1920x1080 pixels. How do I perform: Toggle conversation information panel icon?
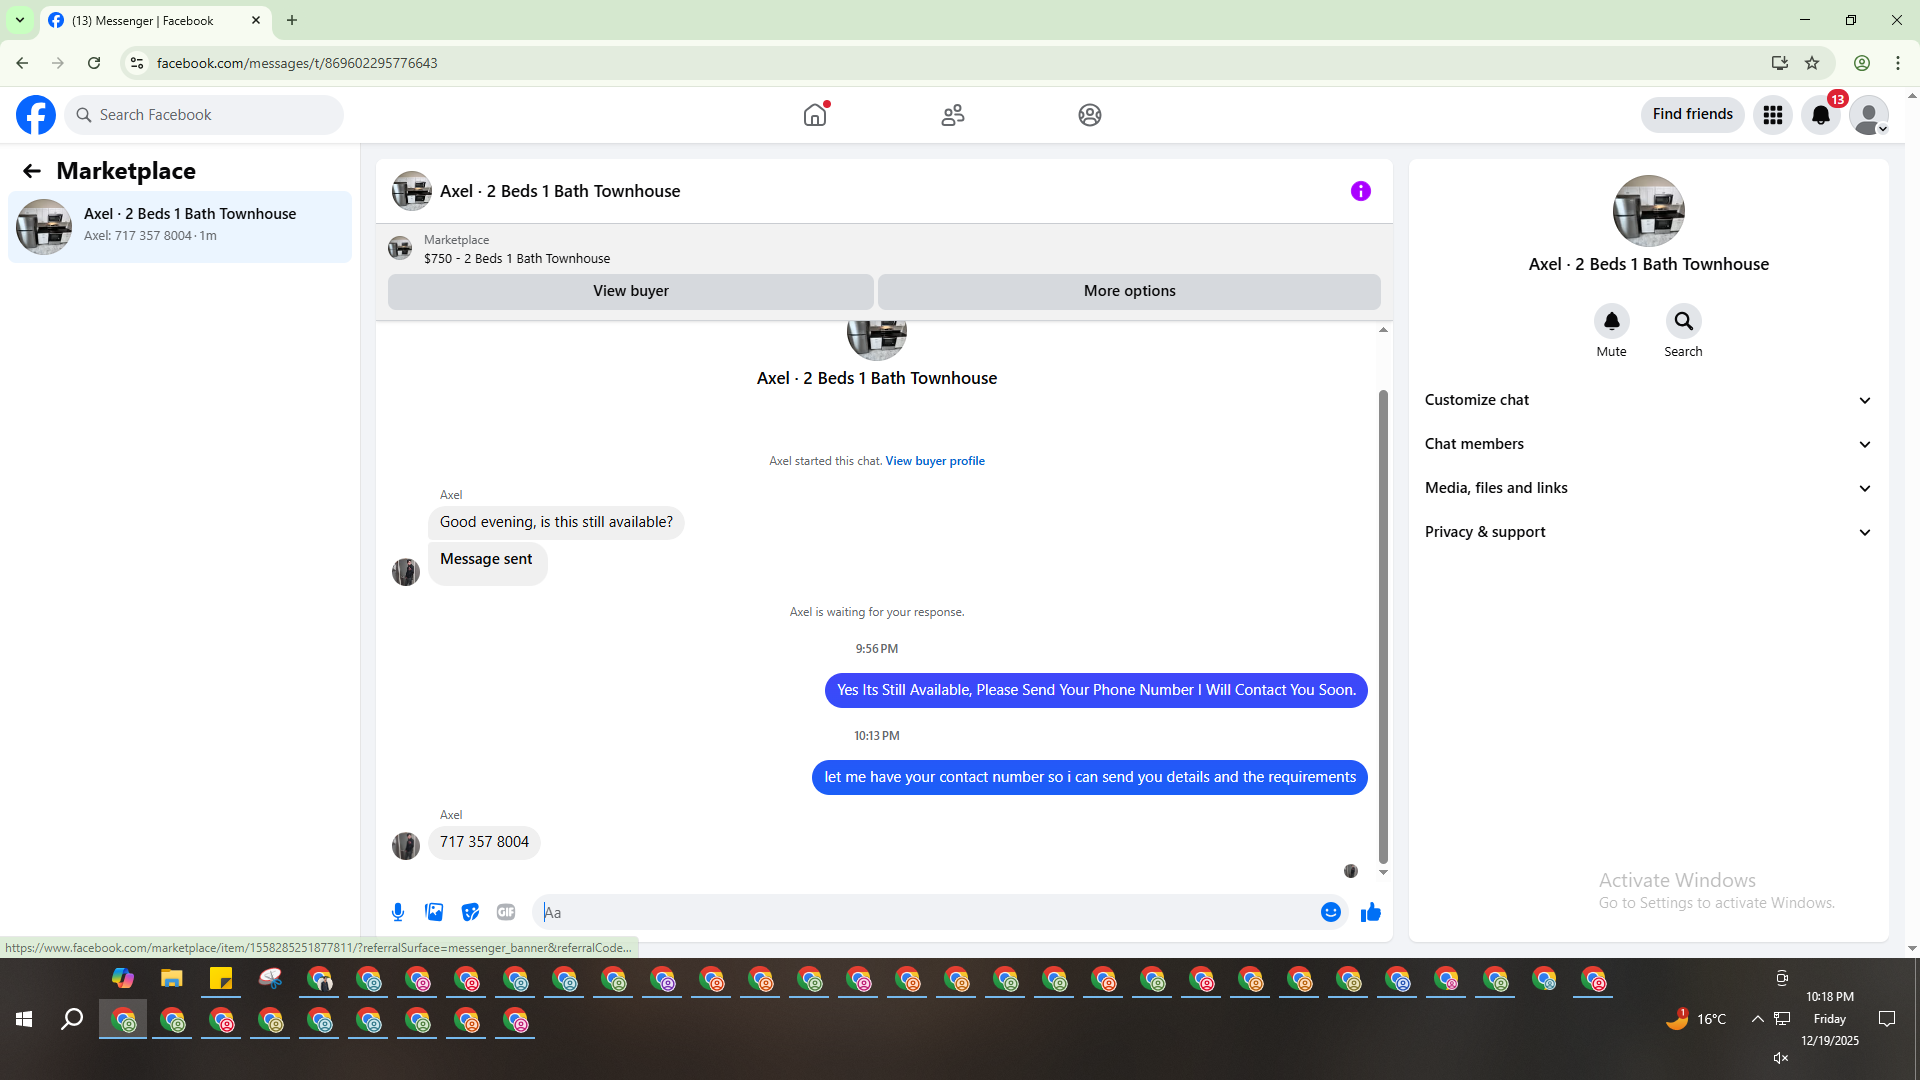(x=1360, y=191)
